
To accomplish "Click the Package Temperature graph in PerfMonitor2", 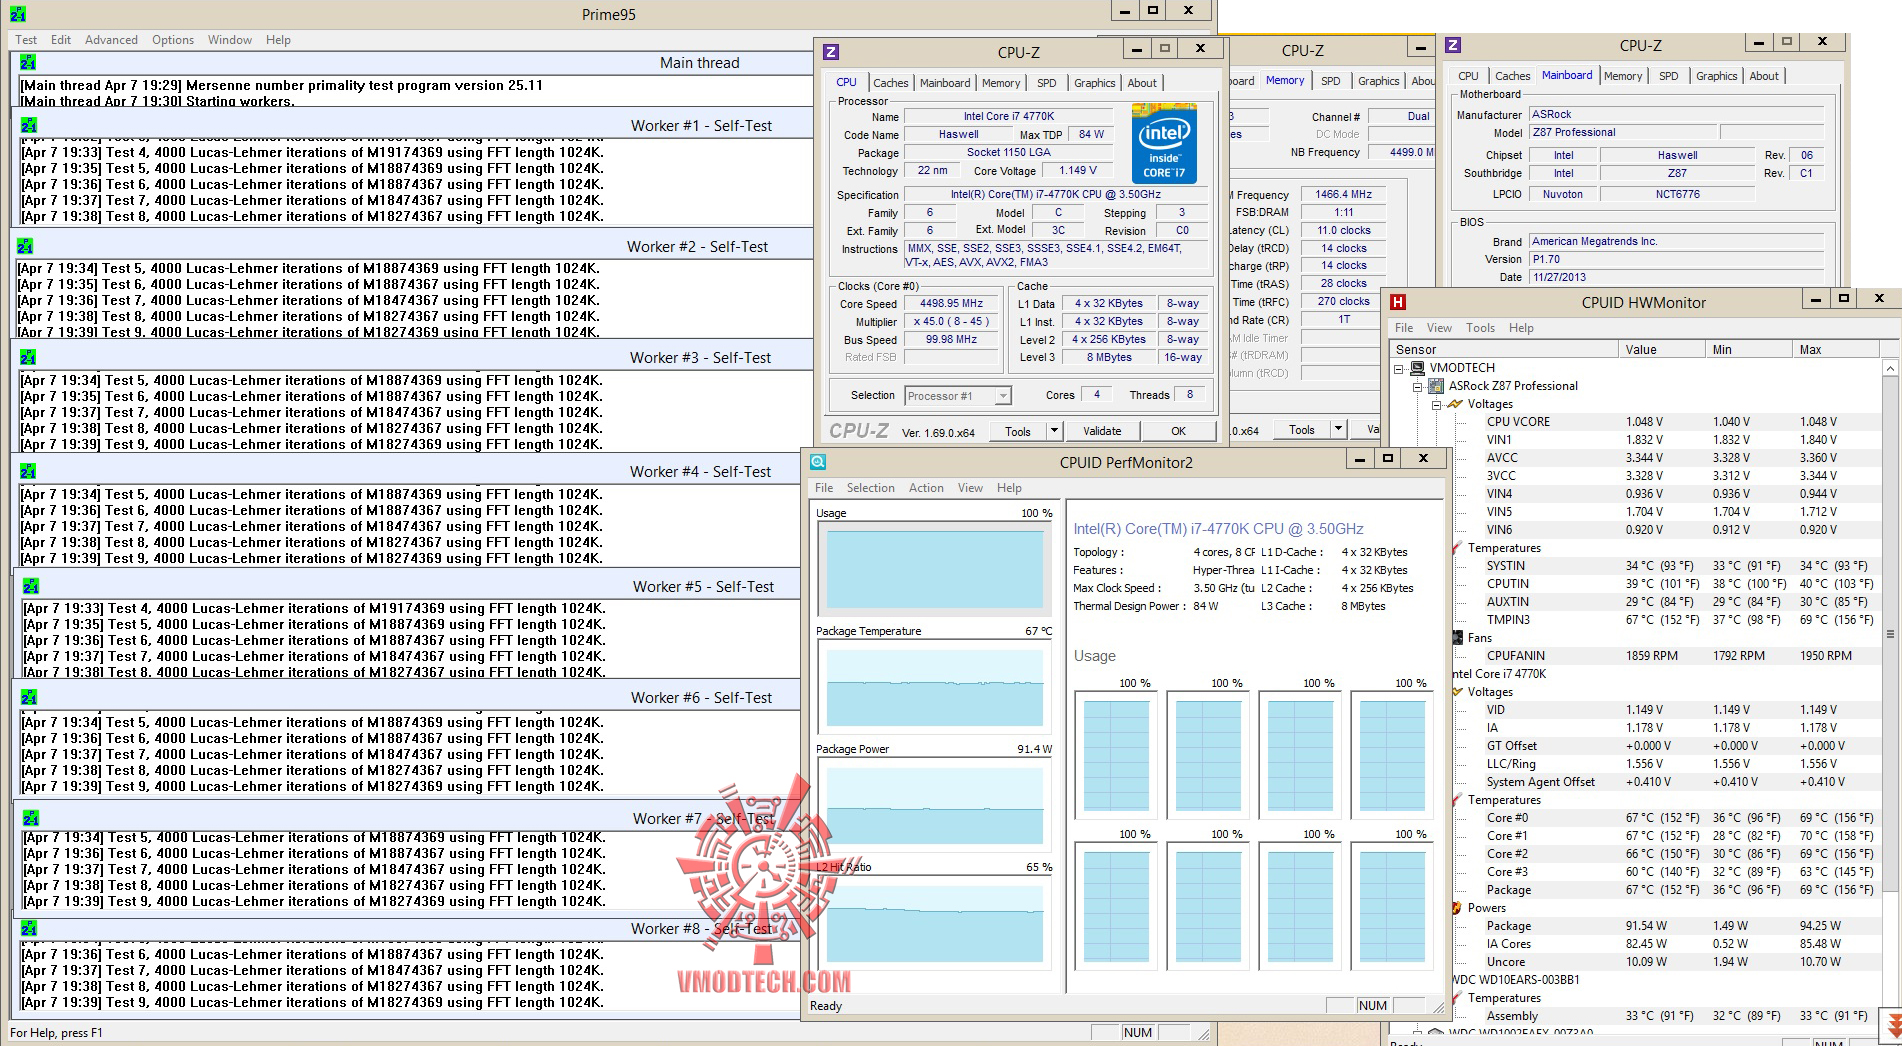I will click(x=934, y=688).
